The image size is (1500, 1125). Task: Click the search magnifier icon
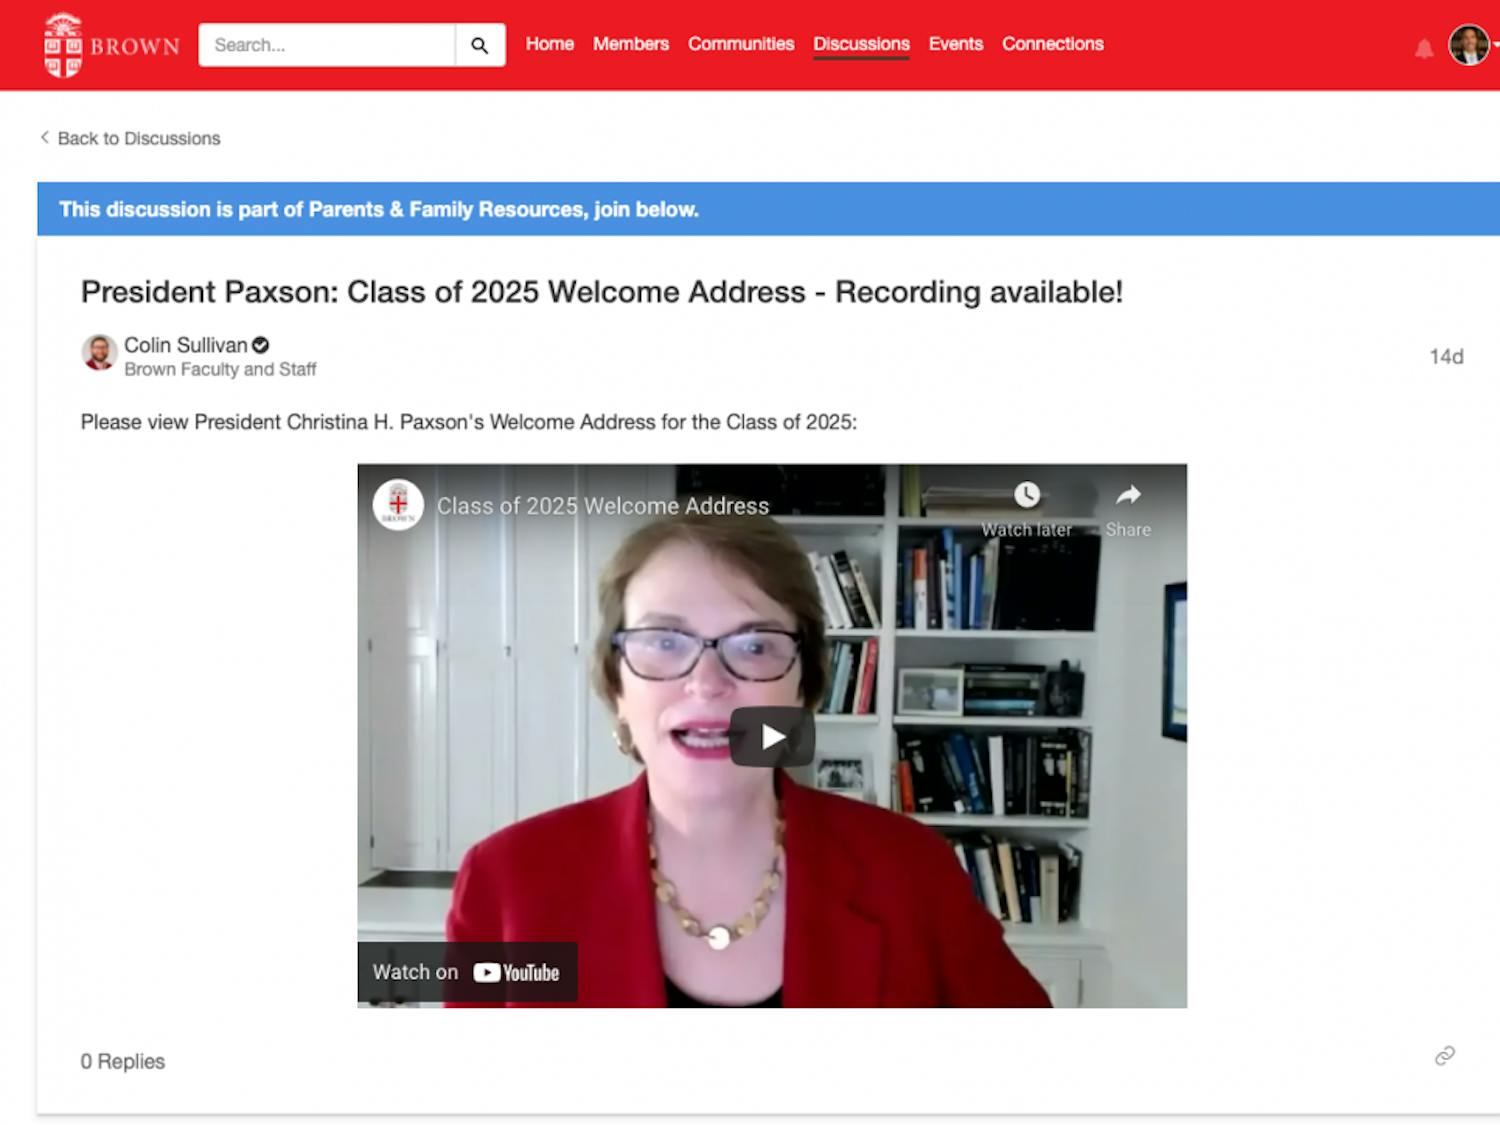coord(480,45)
